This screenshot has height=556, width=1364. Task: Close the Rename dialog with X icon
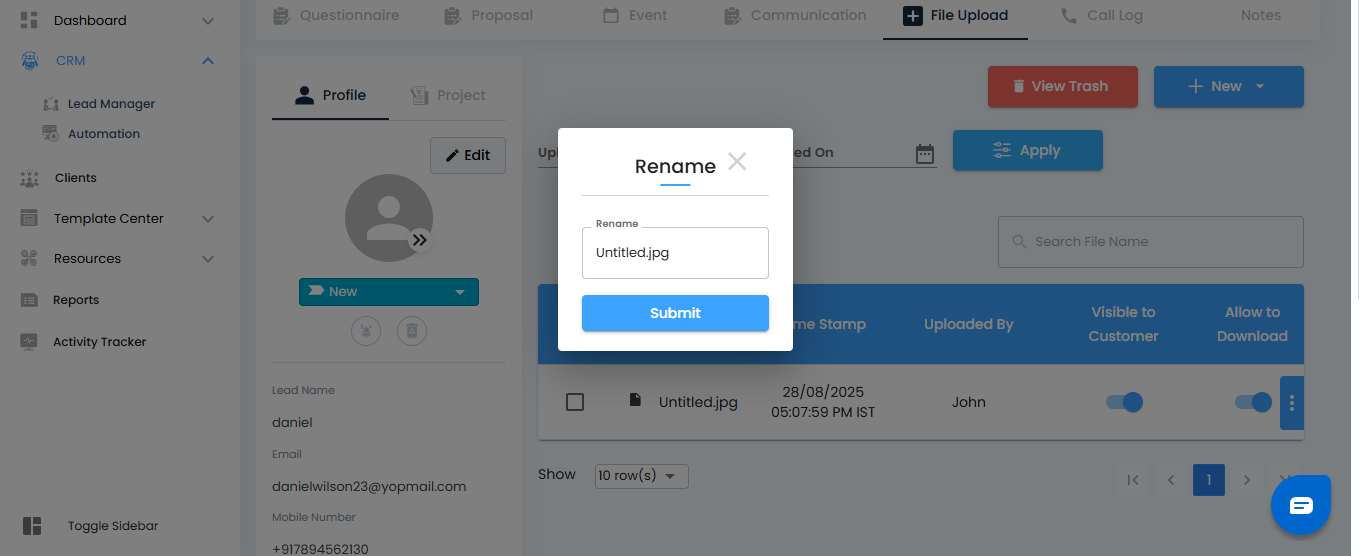737,161
